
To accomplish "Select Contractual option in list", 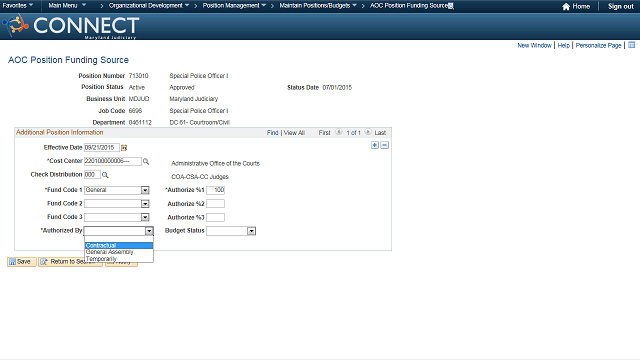I will point(119,246).
